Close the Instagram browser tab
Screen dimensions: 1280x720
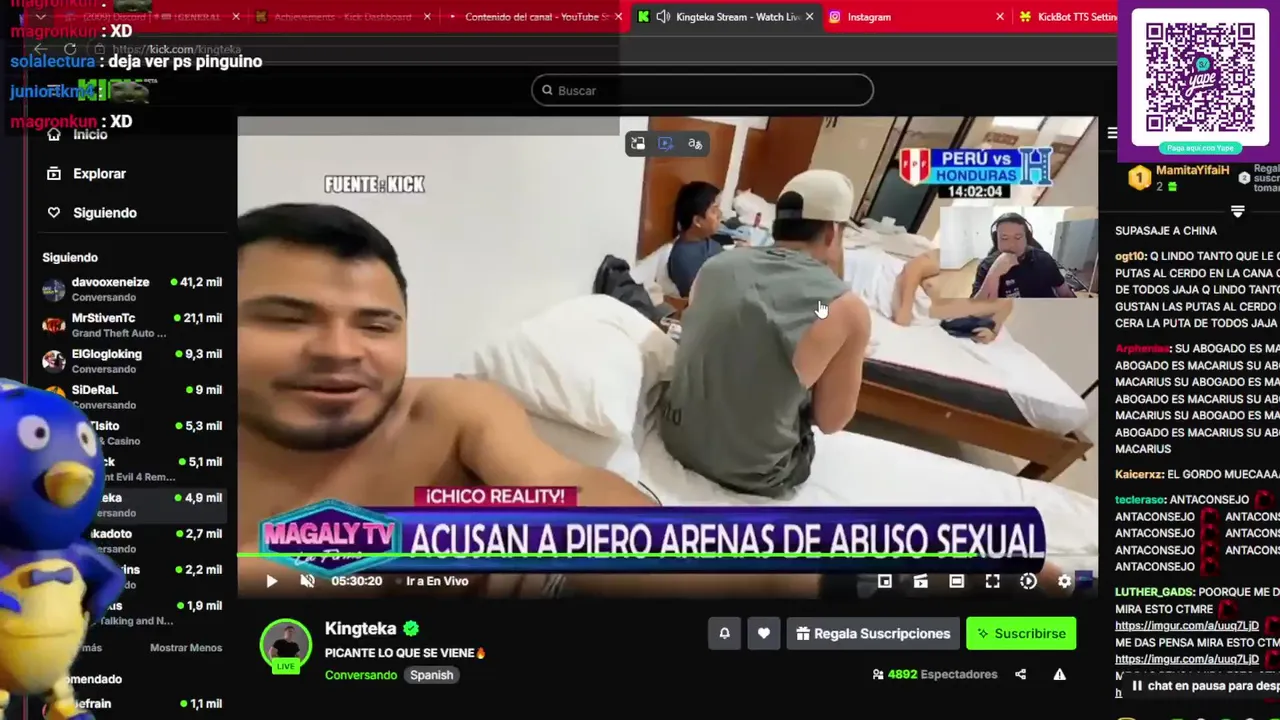pyautogui.click(x=1000, y=17)
